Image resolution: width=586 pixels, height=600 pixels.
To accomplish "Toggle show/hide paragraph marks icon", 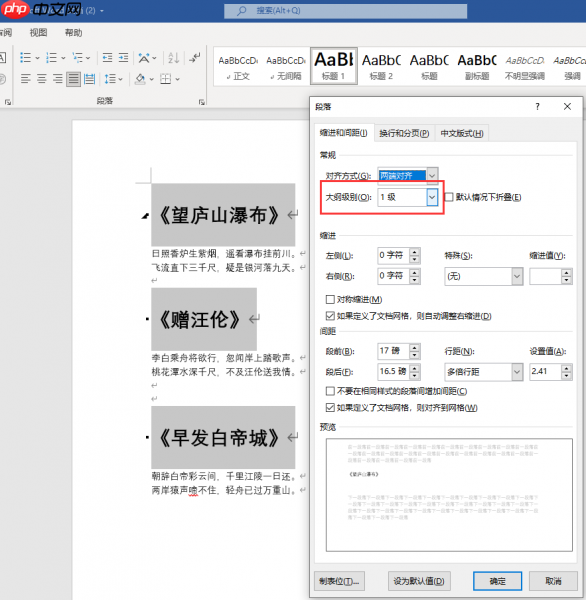I will 195,58.
